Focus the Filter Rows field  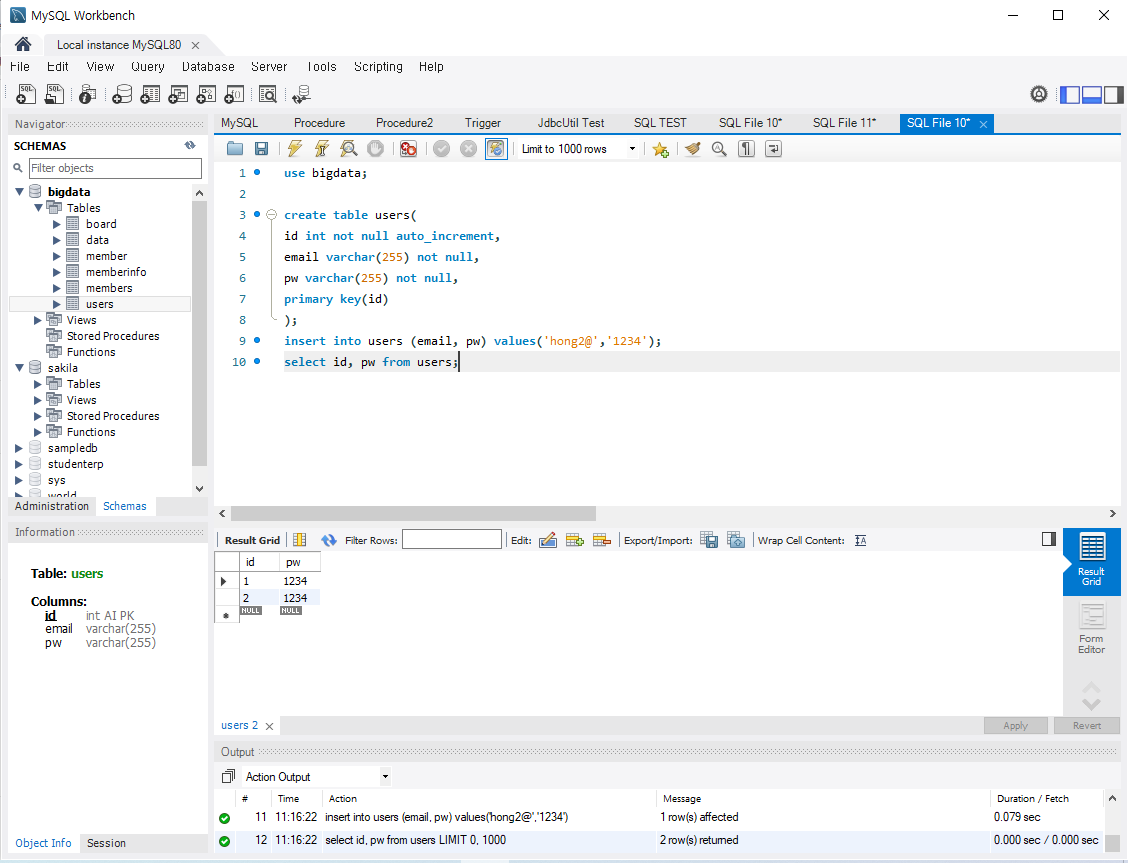(x=452, y=539)
